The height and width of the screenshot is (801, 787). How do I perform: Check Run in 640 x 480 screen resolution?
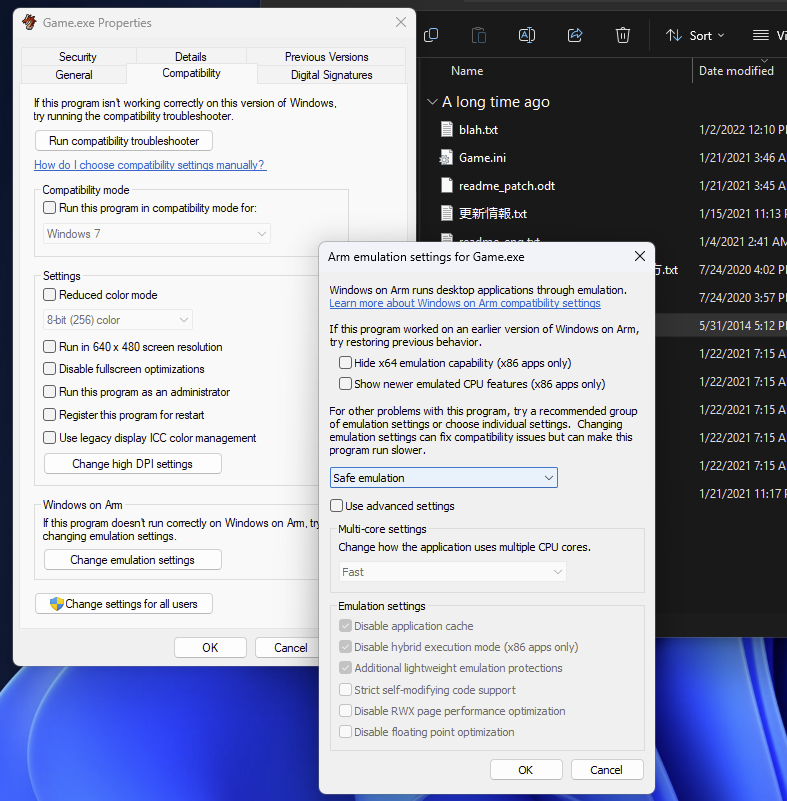[50, 346]
